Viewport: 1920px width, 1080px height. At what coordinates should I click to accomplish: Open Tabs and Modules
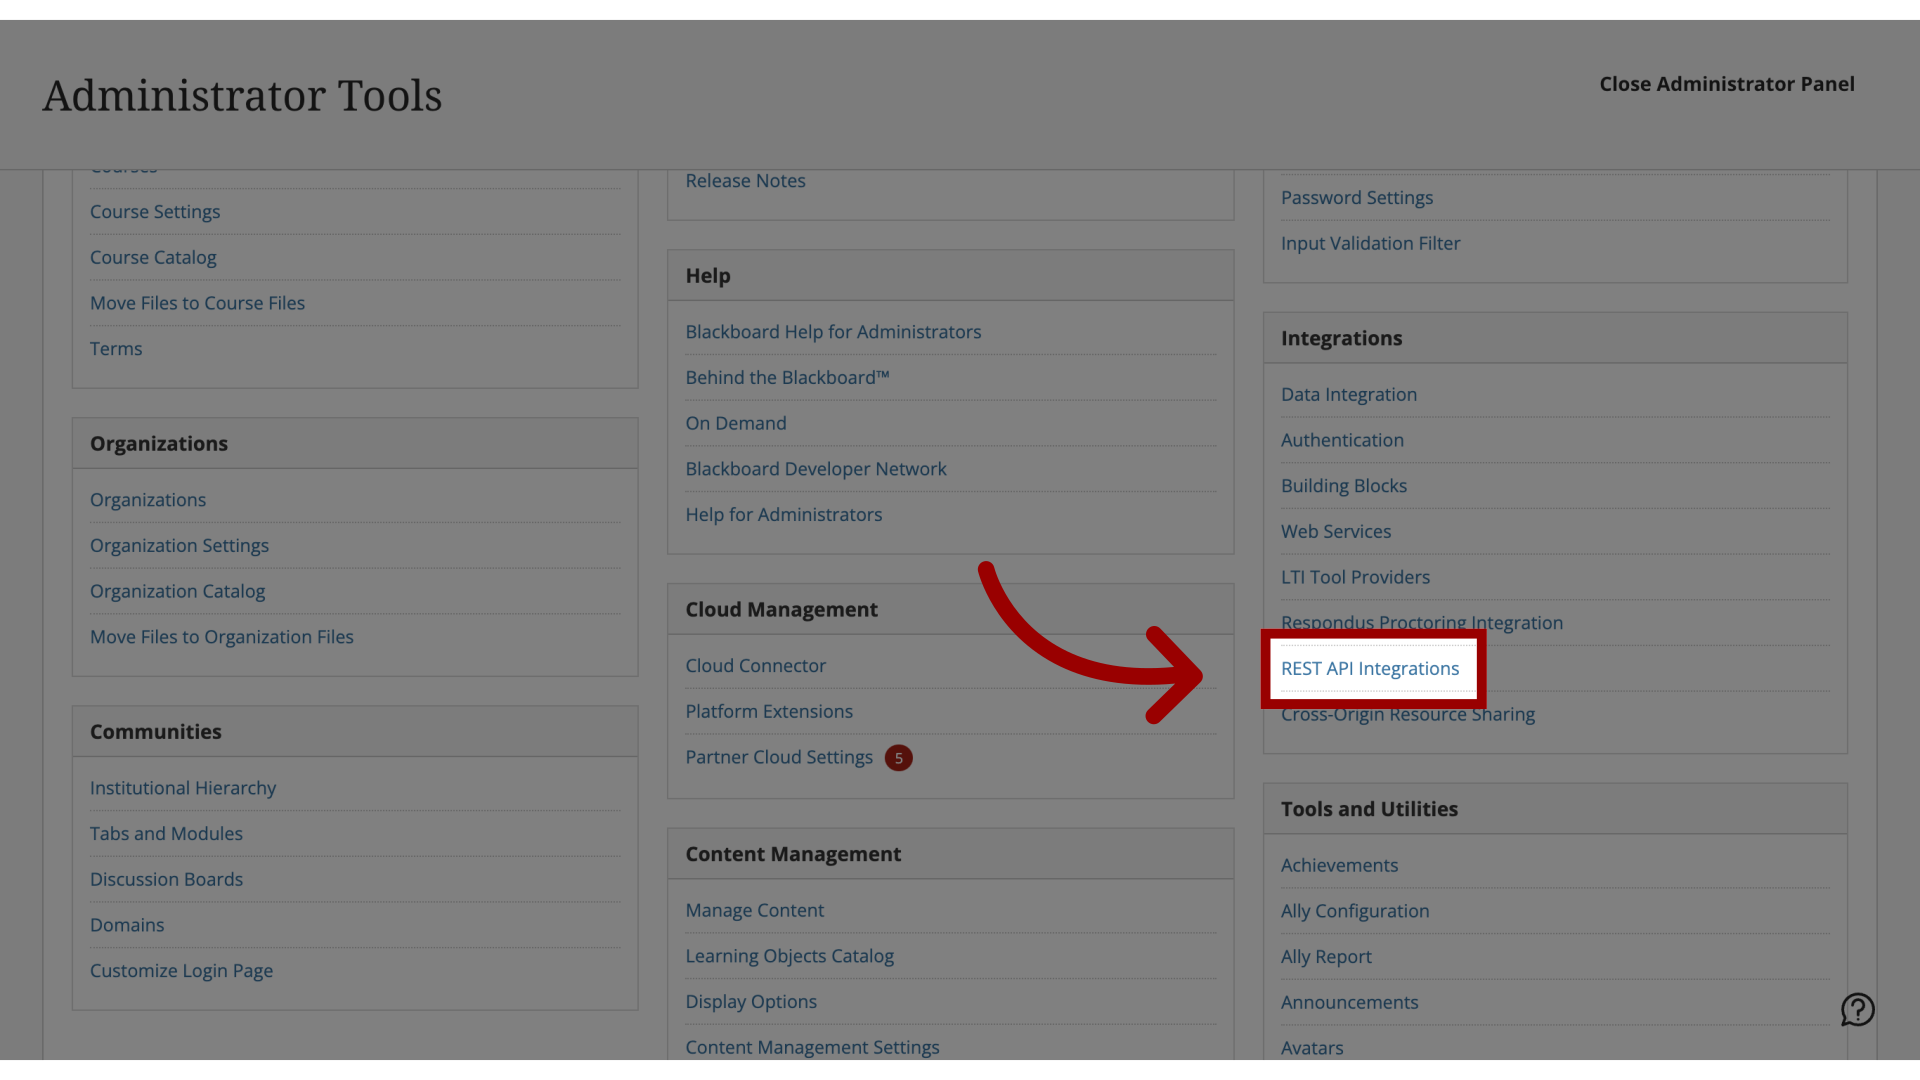[166, 834]
